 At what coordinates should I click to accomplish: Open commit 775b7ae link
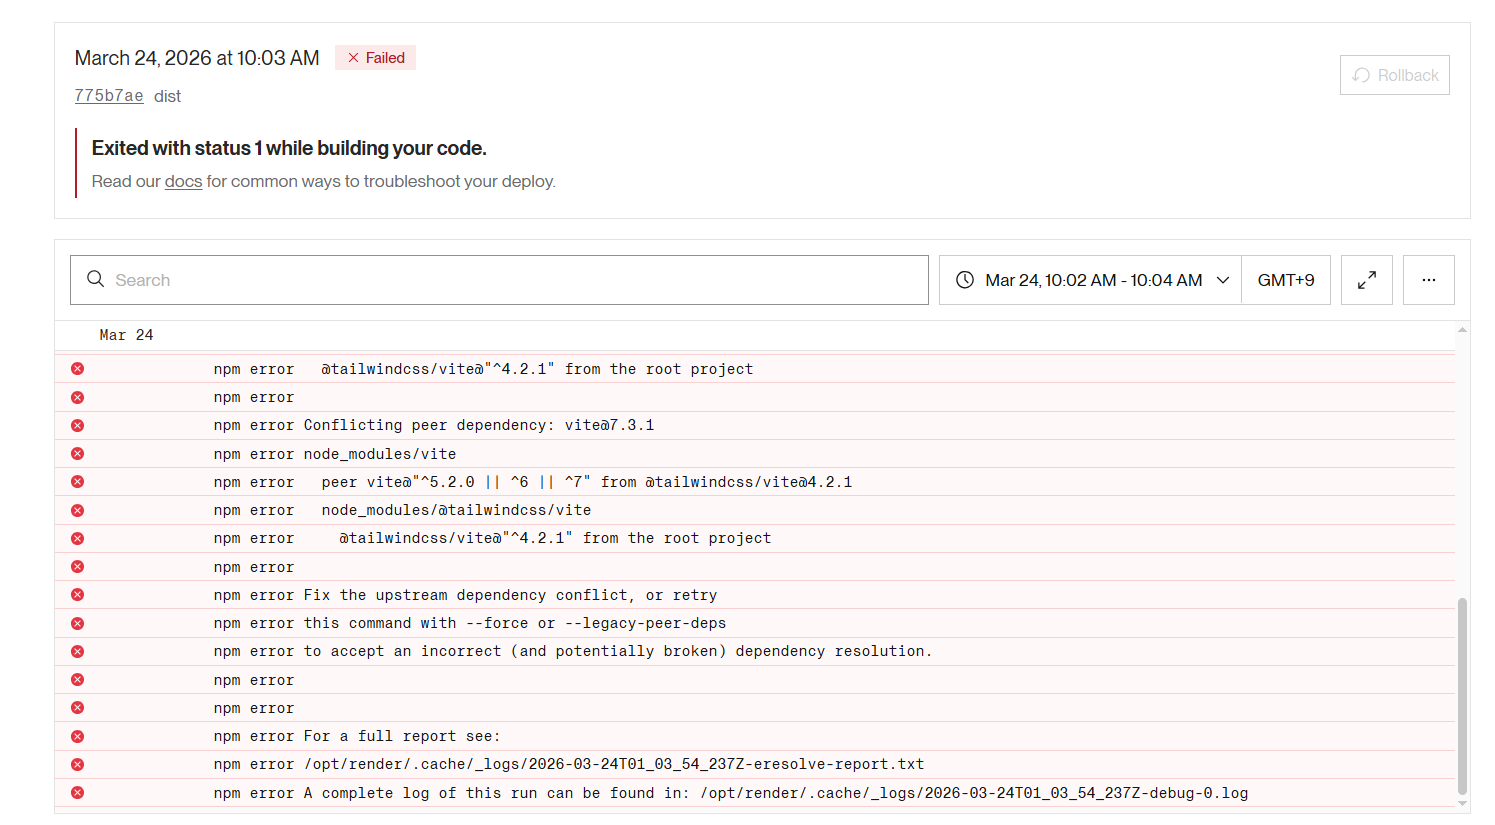[x=108, y=96]
